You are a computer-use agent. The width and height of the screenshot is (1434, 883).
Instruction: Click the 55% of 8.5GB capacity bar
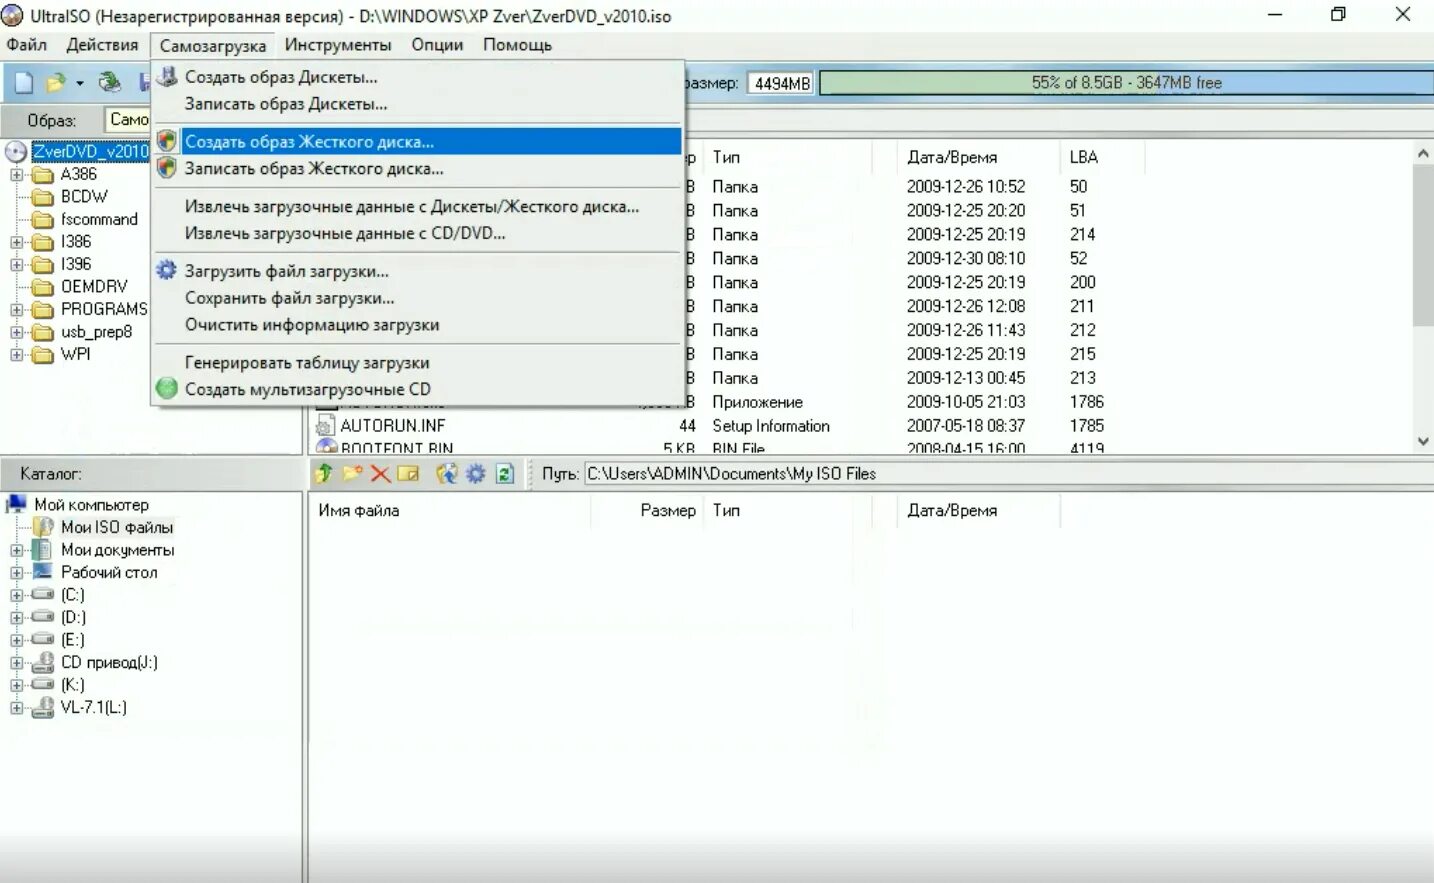(1126, 83)
